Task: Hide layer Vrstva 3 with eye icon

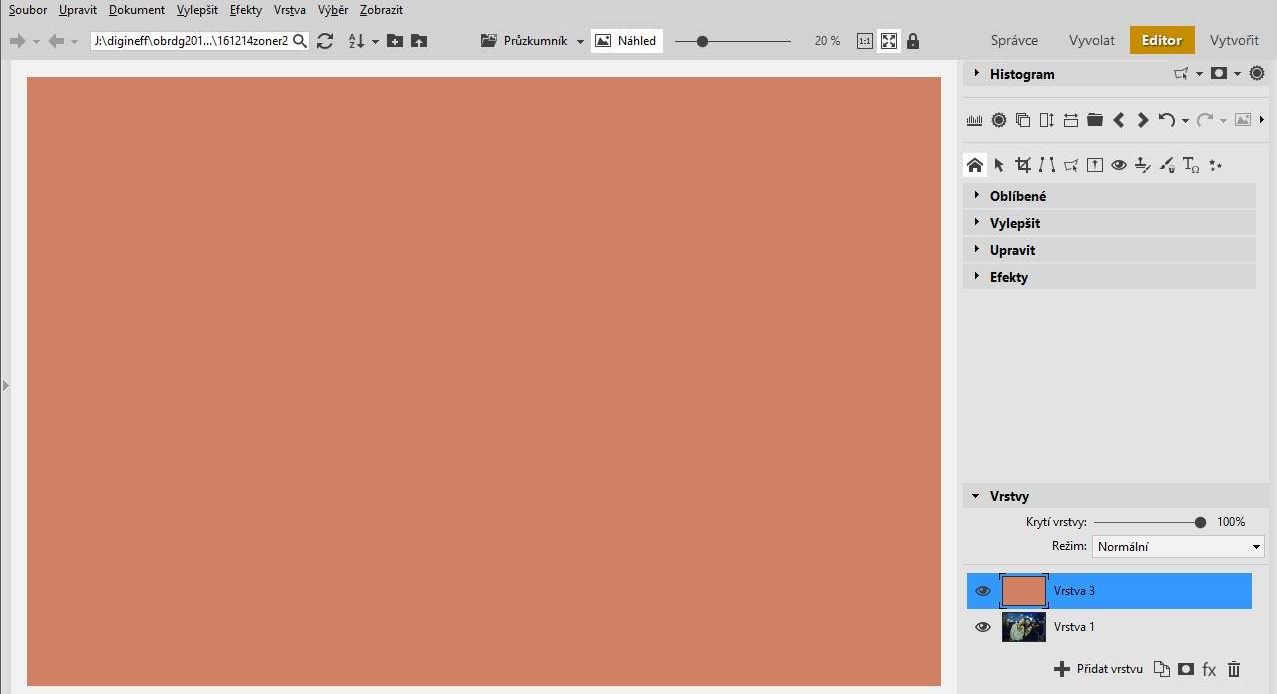Action: click(983, 591)
